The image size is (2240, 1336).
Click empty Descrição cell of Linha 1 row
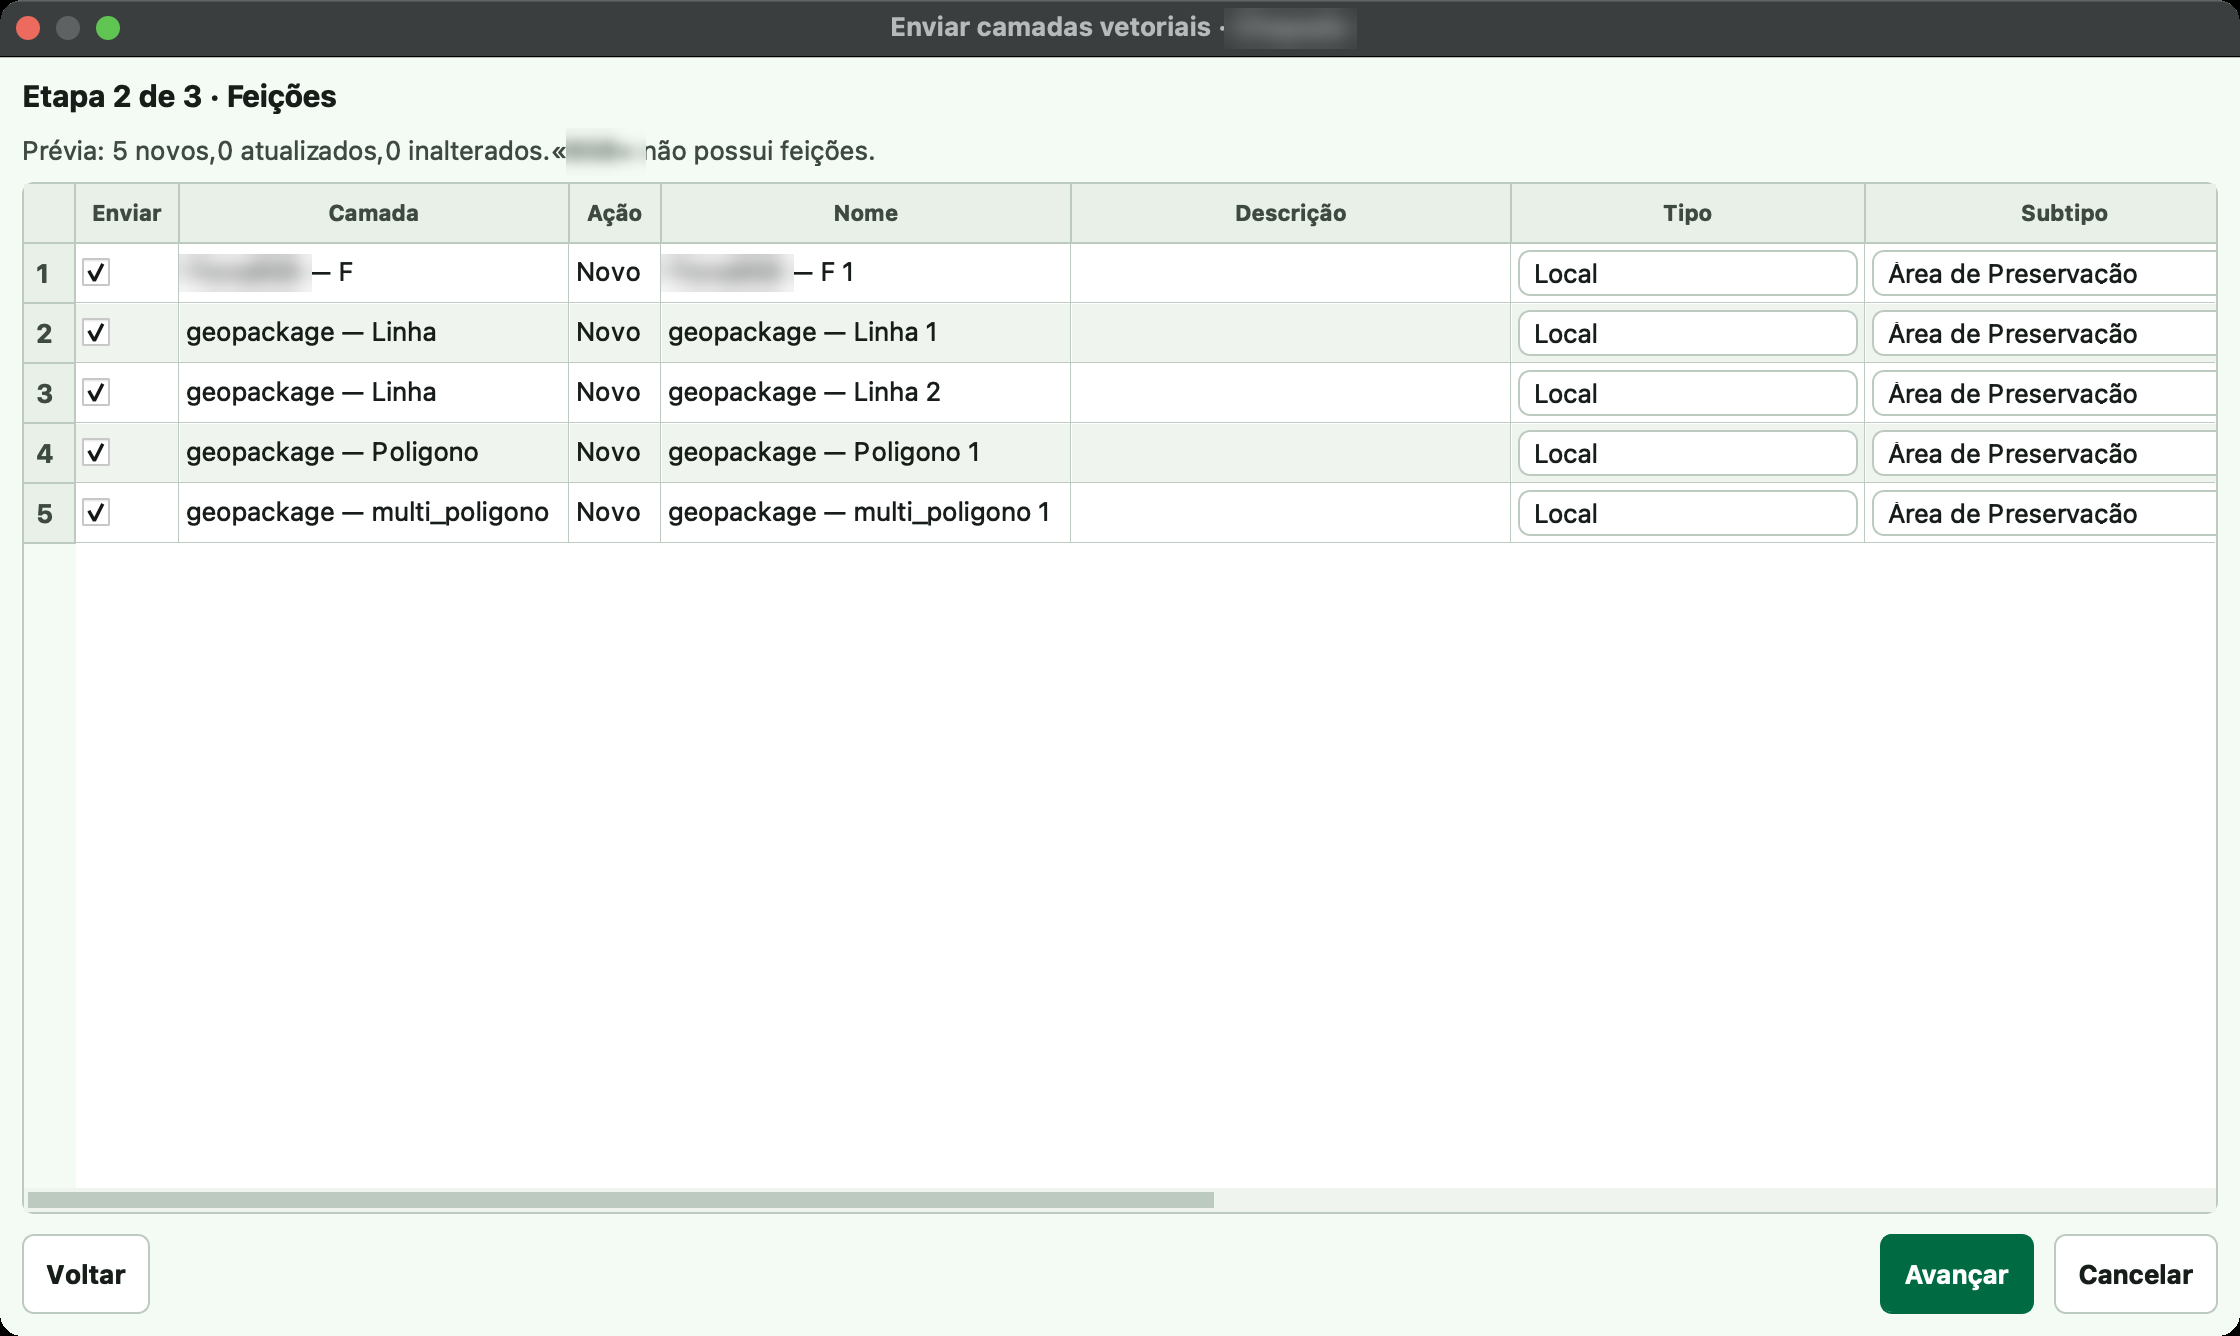[1291, 332]
